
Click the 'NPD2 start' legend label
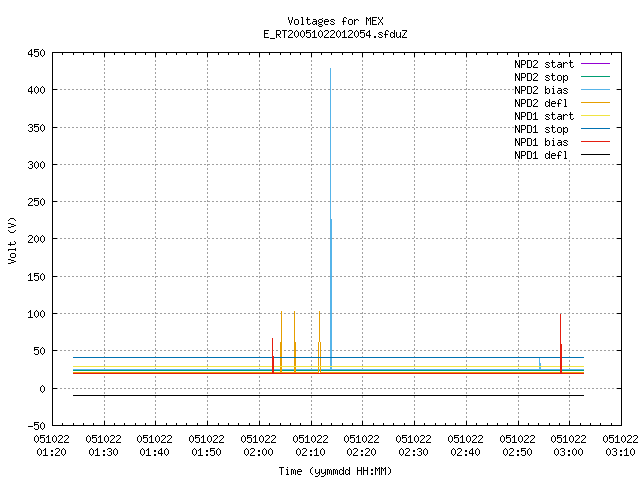(x=544, y=64)
